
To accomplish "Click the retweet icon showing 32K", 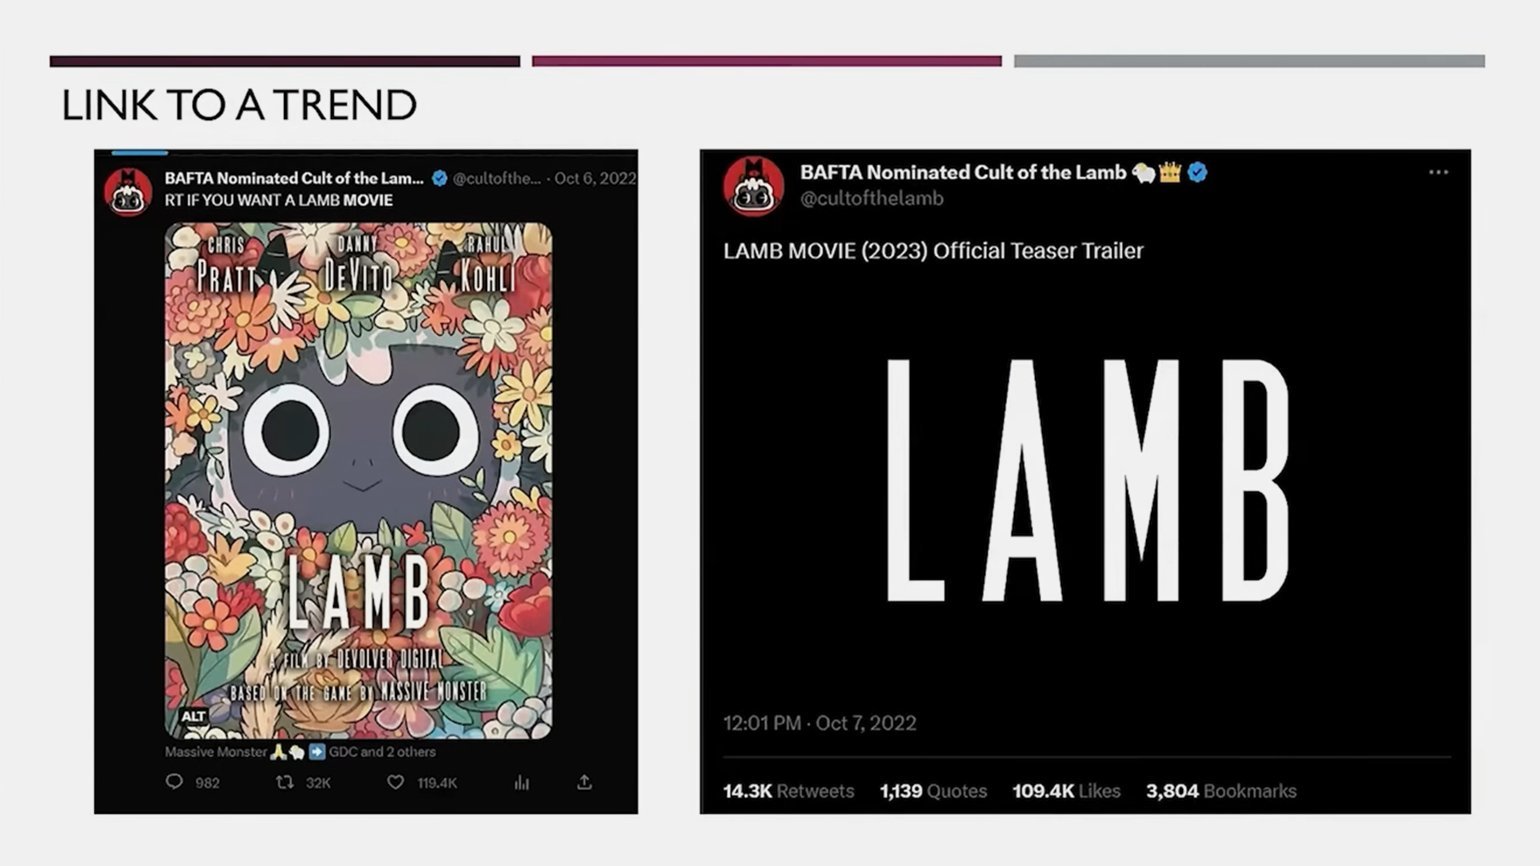I will tap(285, 782).
